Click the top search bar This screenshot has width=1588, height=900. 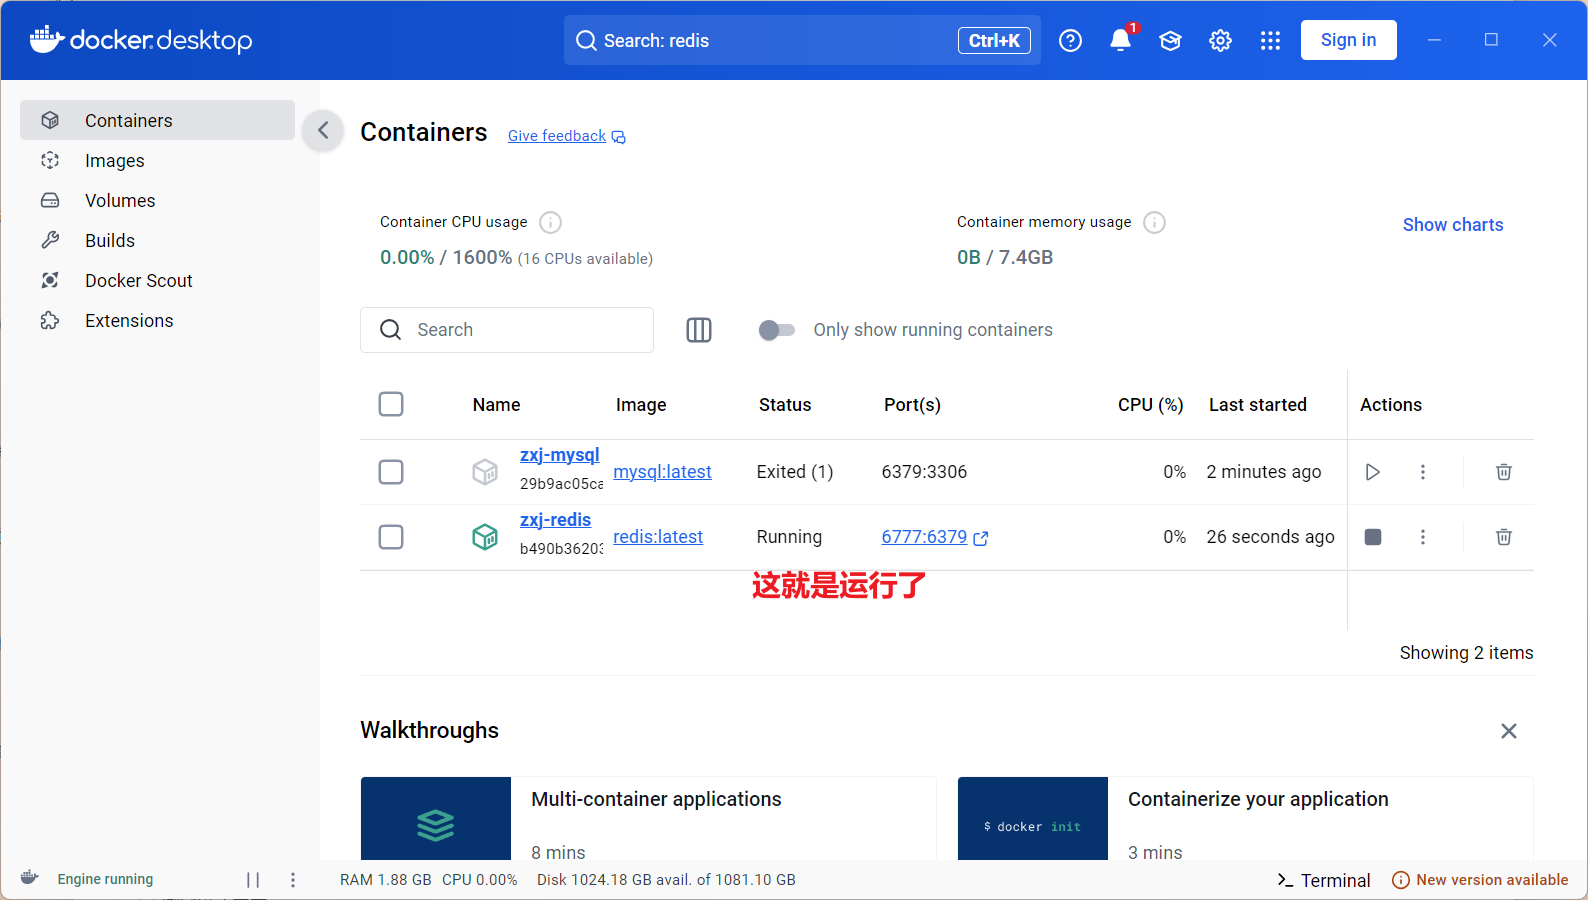coord(802,40)
